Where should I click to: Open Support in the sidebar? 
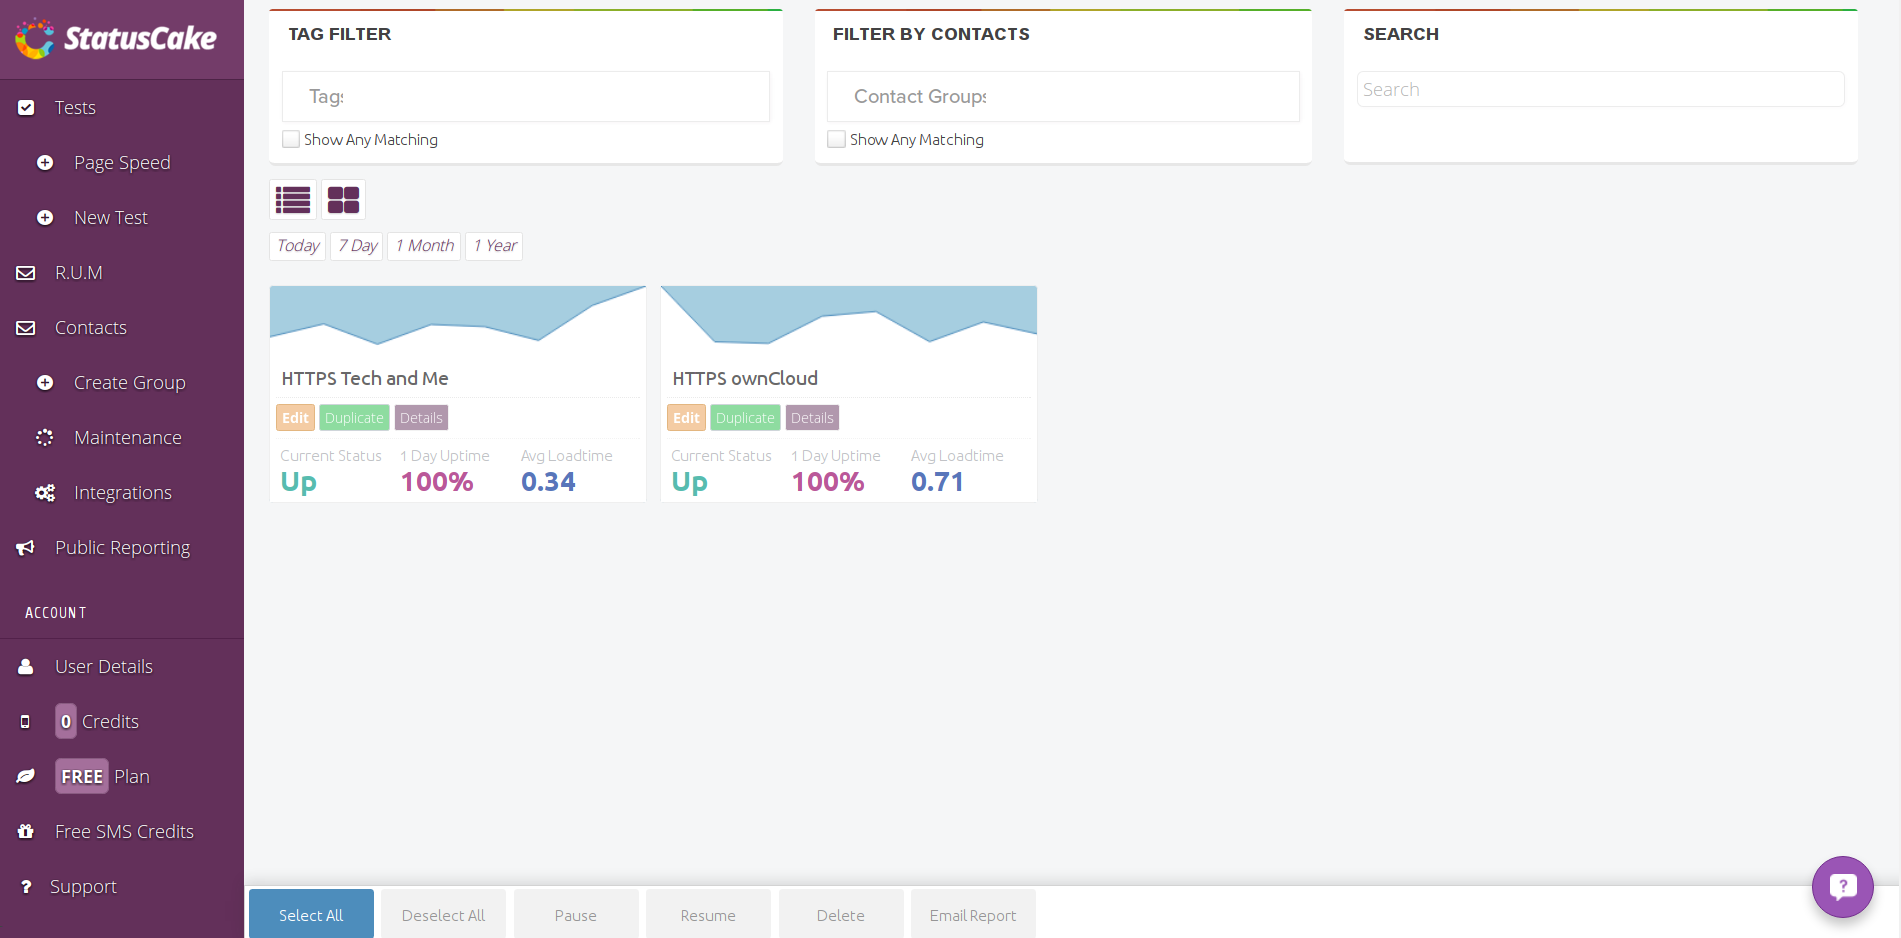click(x=83, y=886)
